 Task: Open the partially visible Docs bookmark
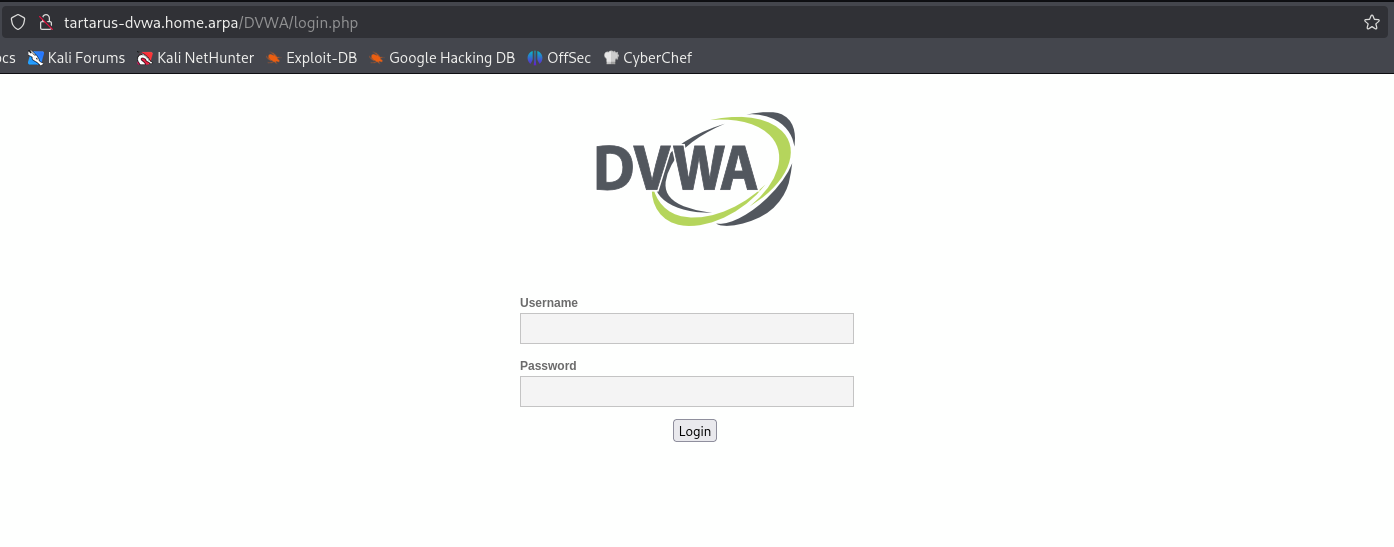(7, 58)
